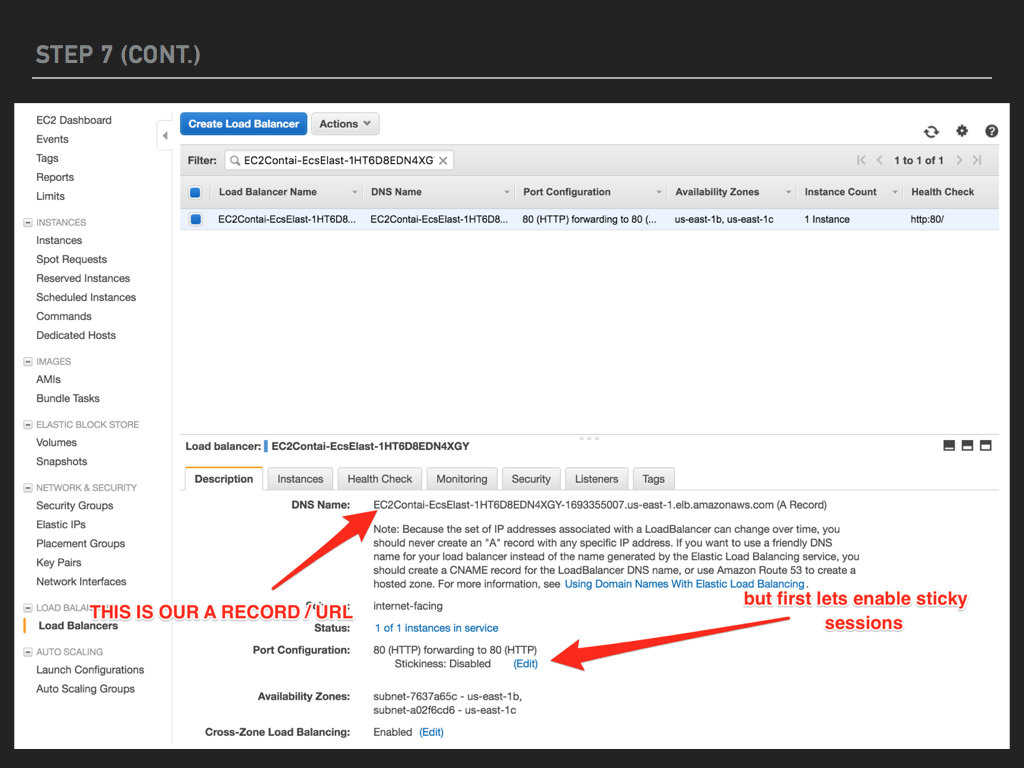The height and width of the screenshot is (768, 1024).
Task: Open the Load Balancer Name column sort arrow
Action: (355, 192)
